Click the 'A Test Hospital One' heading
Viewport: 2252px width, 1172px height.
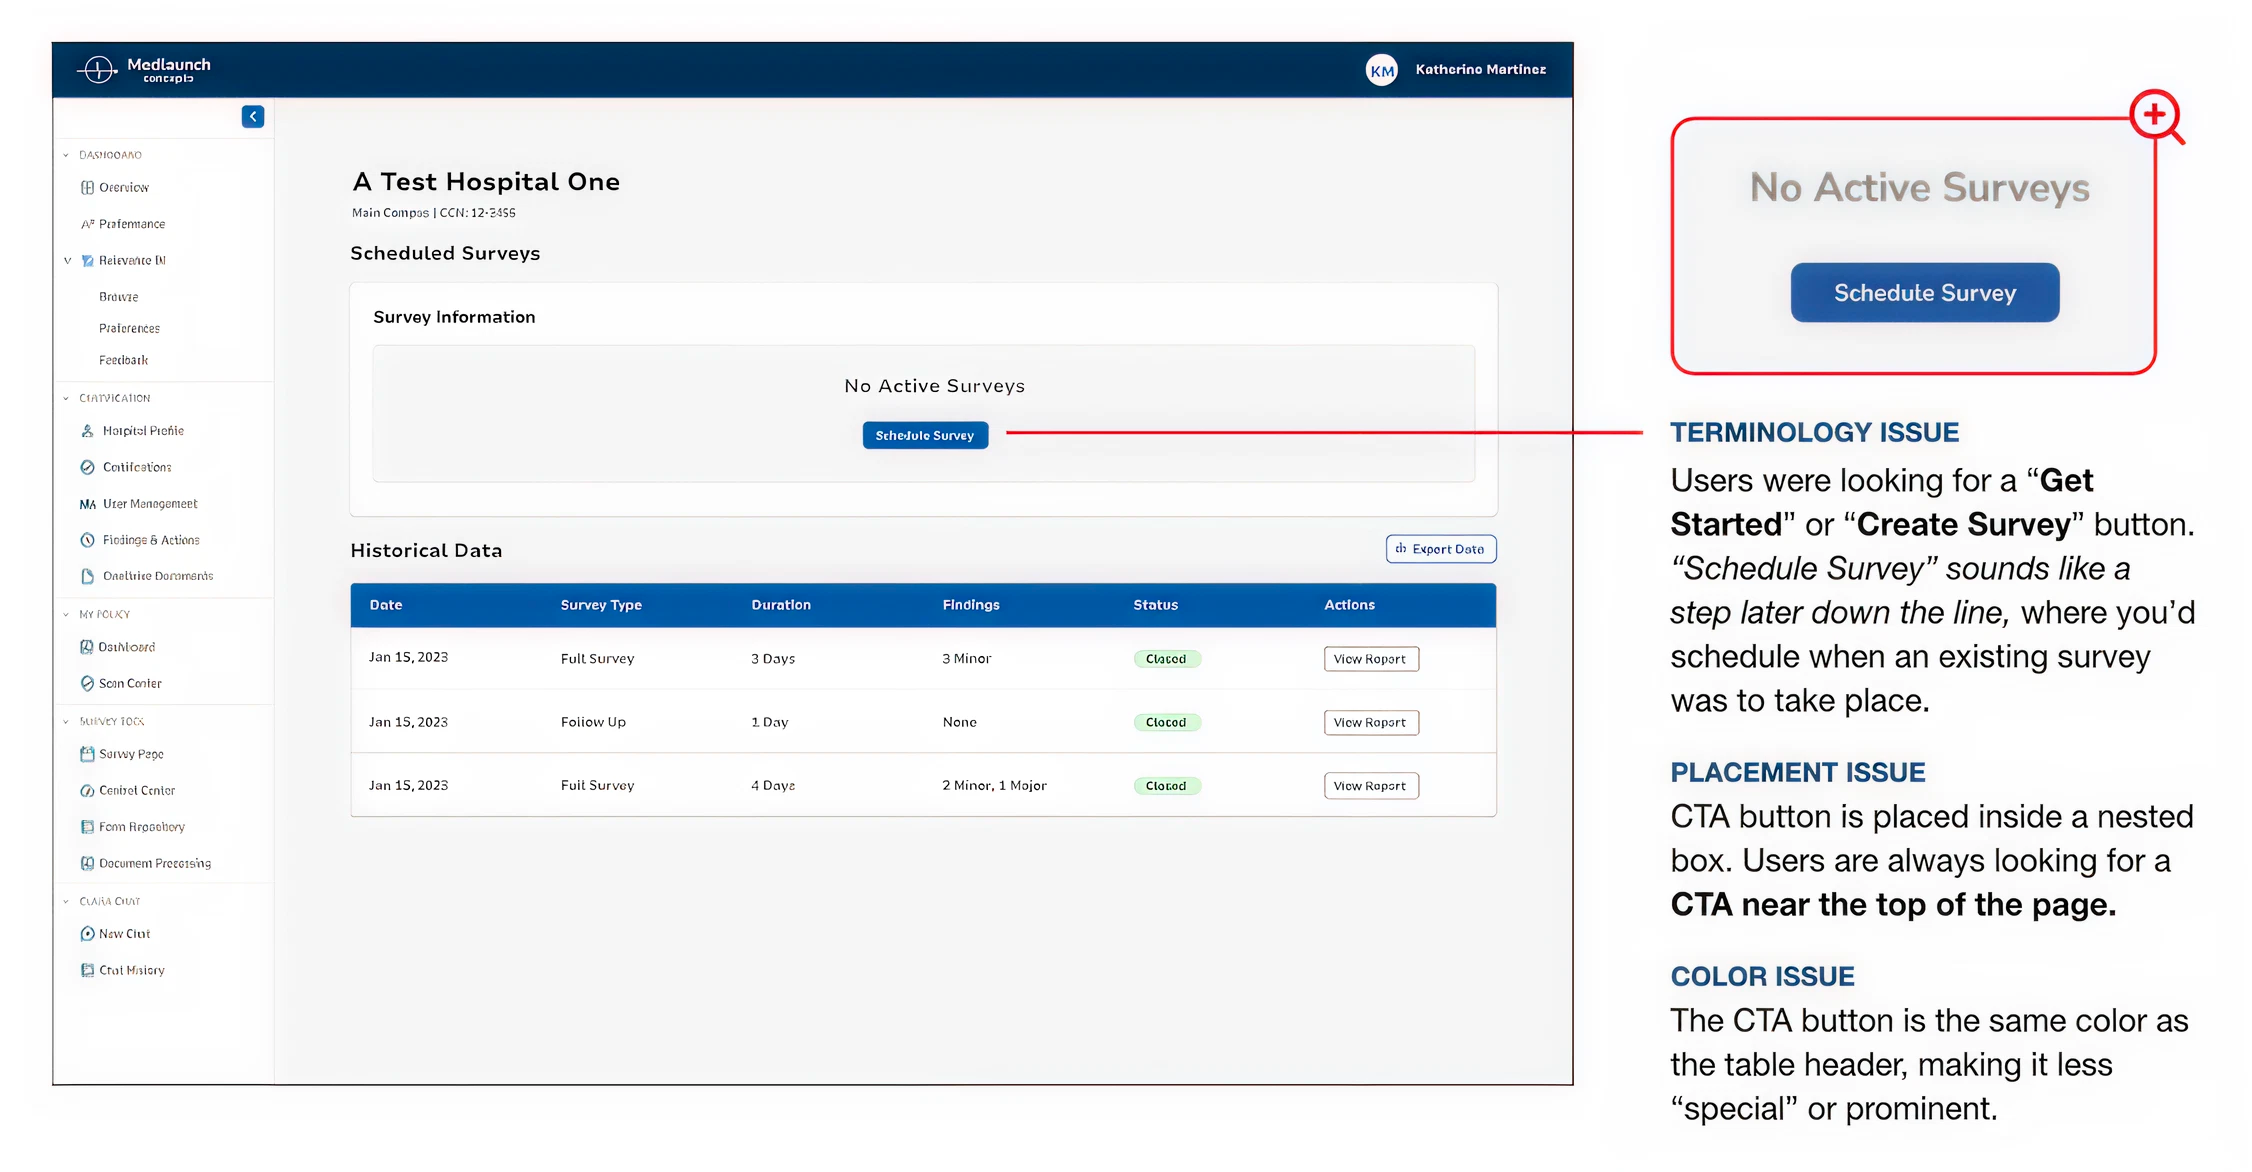[486, 182]
